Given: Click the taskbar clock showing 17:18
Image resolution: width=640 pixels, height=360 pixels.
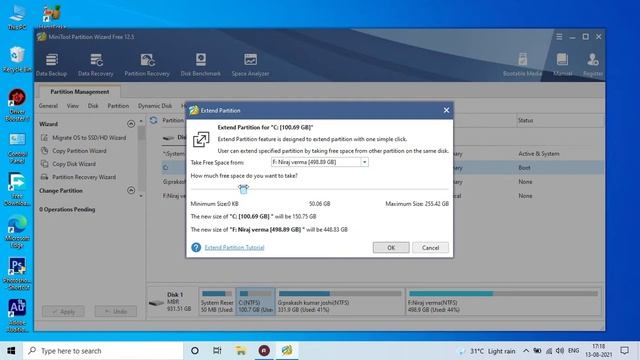Looking at the screenshot, I should pyautogui.click(x=598, y=351).
